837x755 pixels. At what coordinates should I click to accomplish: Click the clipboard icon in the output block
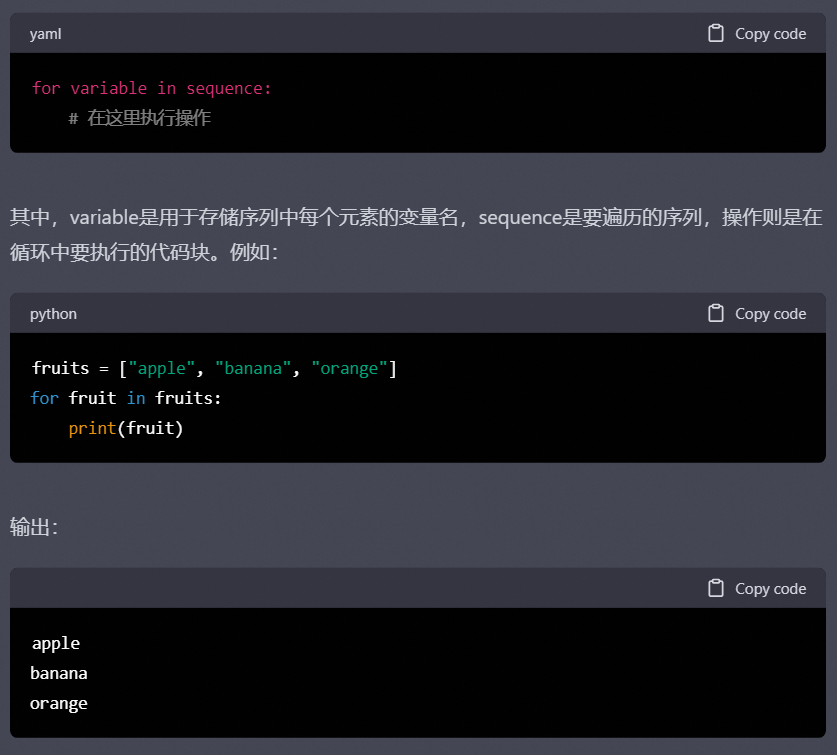tap(715, 588)
